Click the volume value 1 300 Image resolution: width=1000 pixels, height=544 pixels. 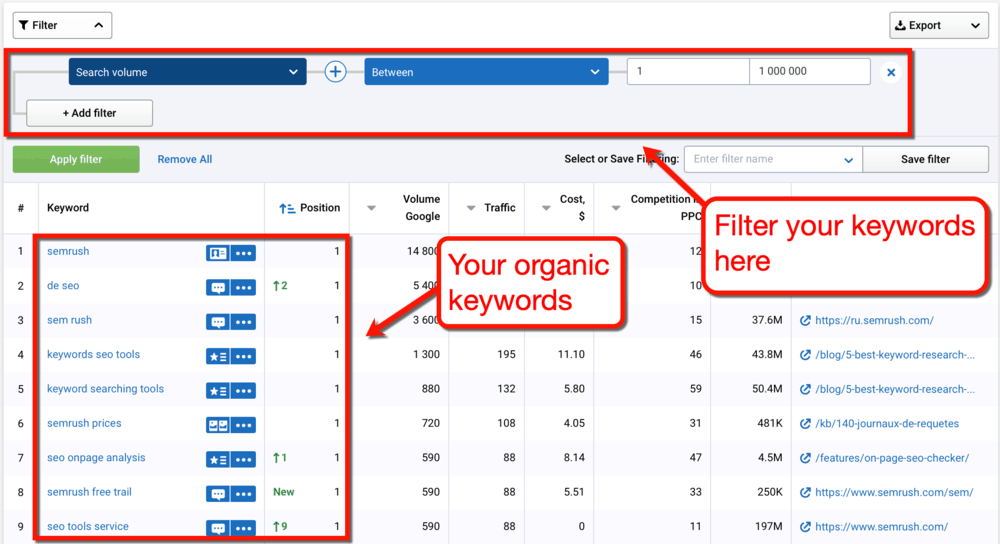tap(427, 355)
